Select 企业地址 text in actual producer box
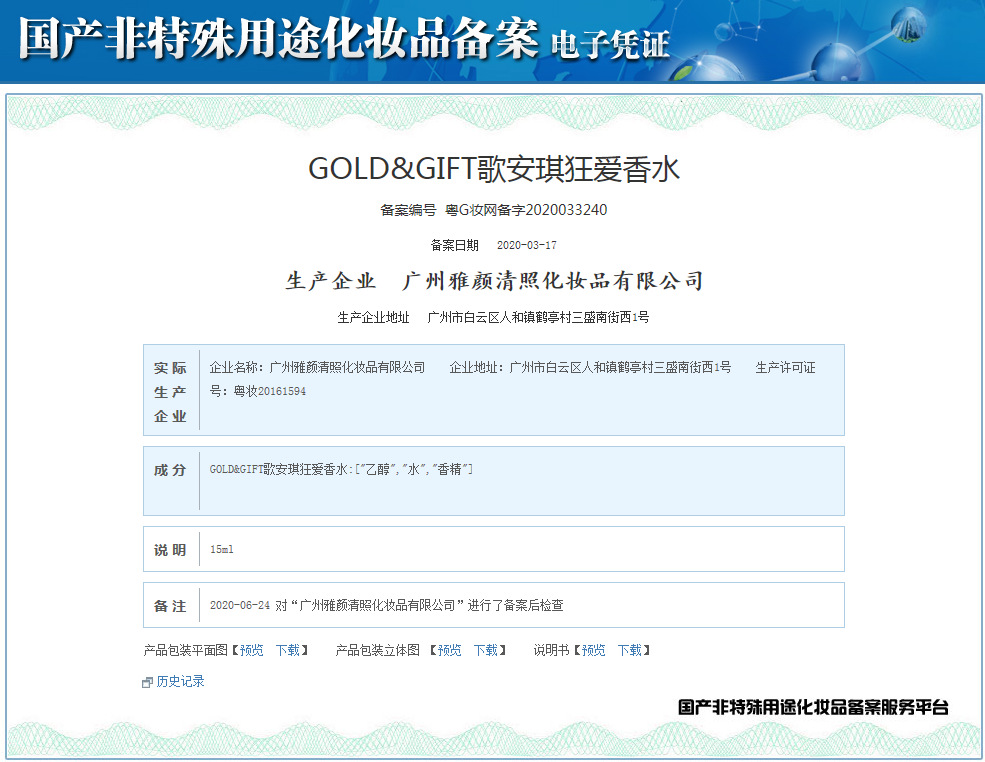 pos(590,367)
